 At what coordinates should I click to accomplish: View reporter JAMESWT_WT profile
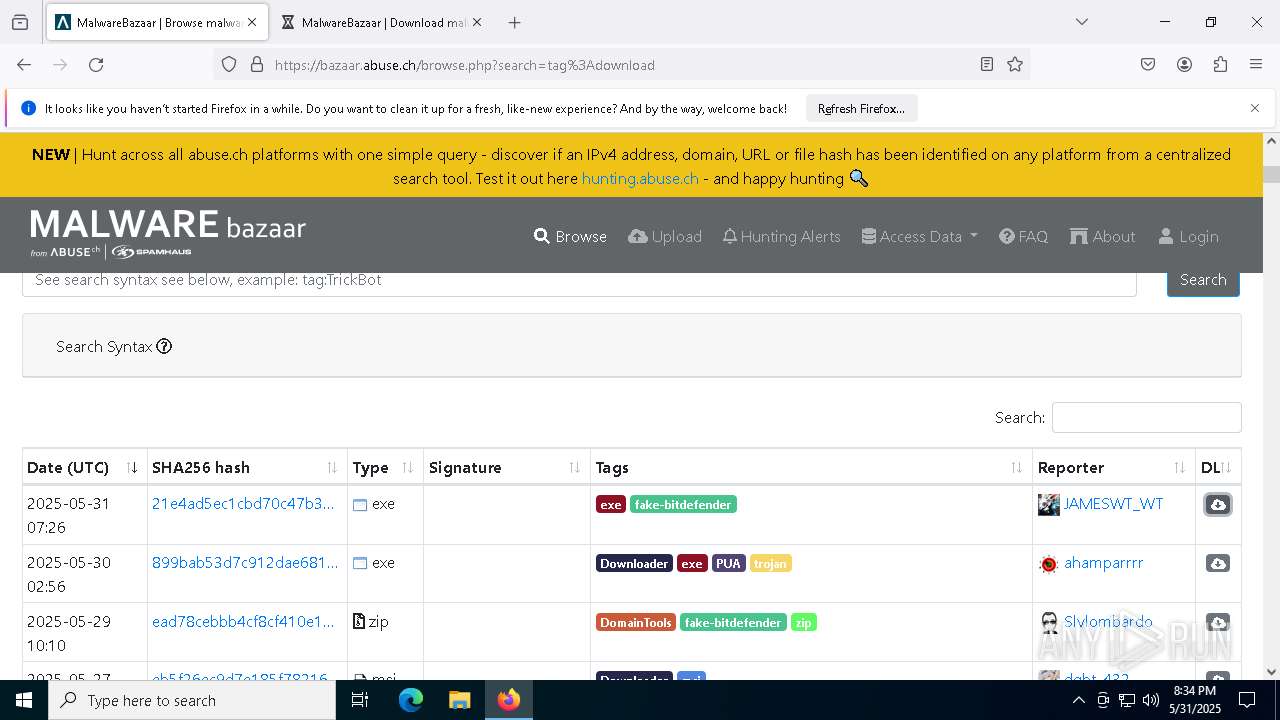1113,504
